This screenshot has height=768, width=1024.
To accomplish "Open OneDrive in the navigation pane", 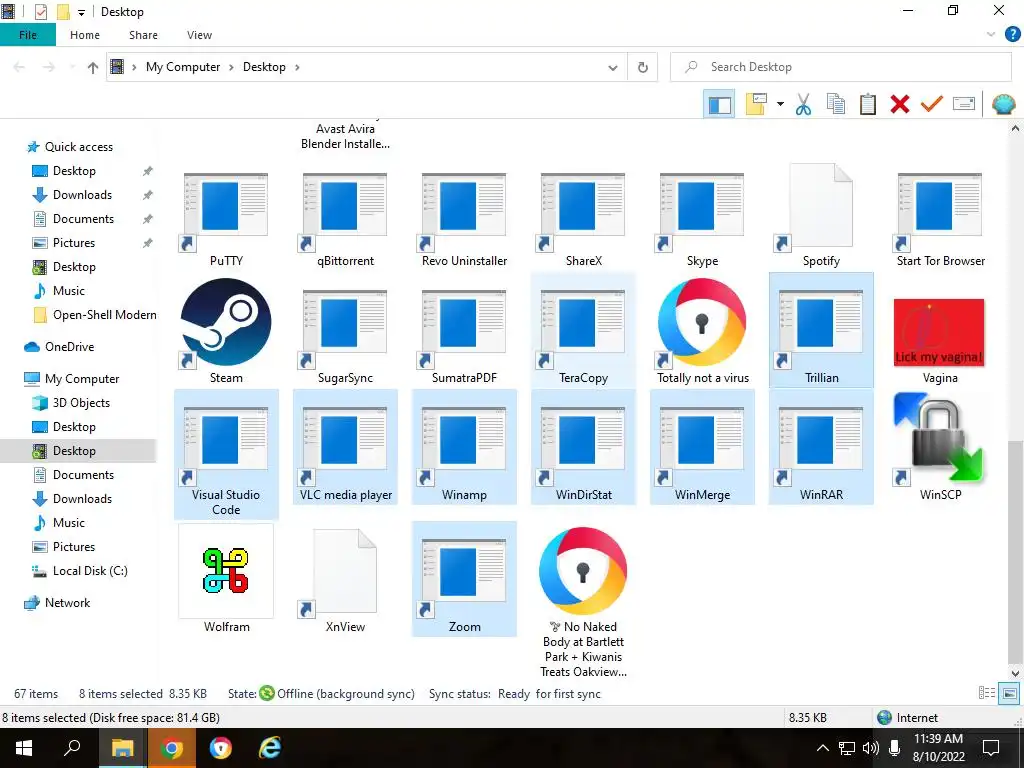I will point(69,347).
